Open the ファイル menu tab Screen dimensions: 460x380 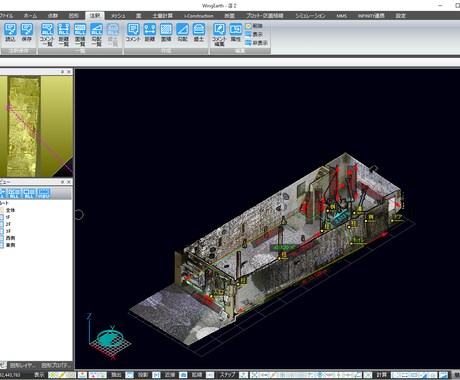pyautogui.click(x=6, y=16)
